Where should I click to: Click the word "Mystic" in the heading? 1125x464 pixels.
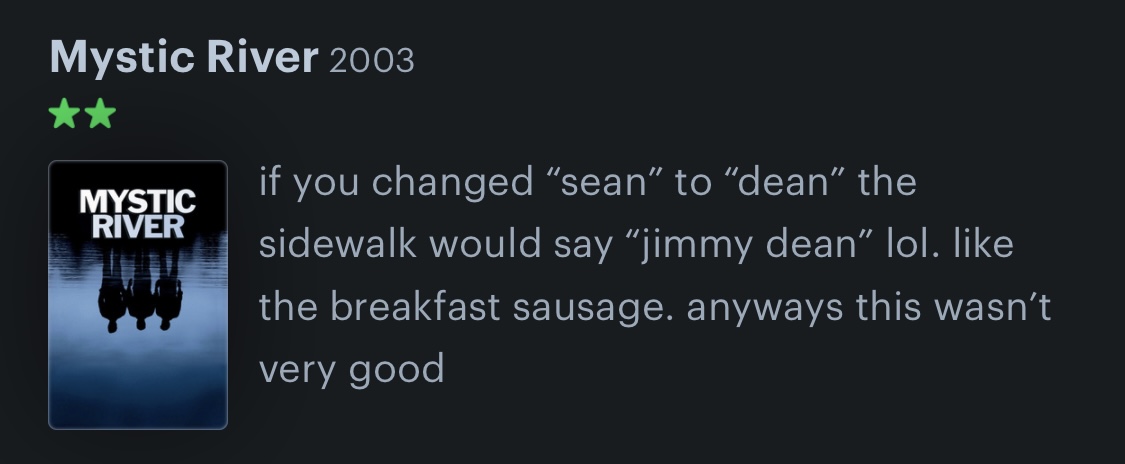pos(121,59)
